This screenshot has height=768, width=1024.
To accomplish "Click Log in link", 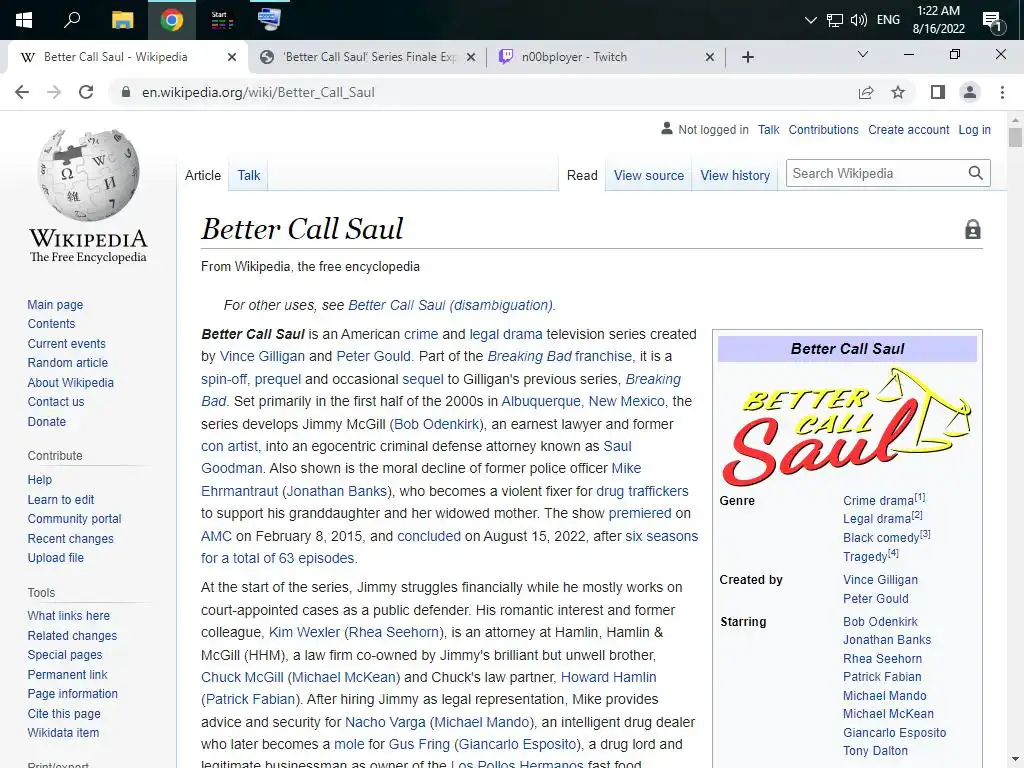I will tap(974, 130).
